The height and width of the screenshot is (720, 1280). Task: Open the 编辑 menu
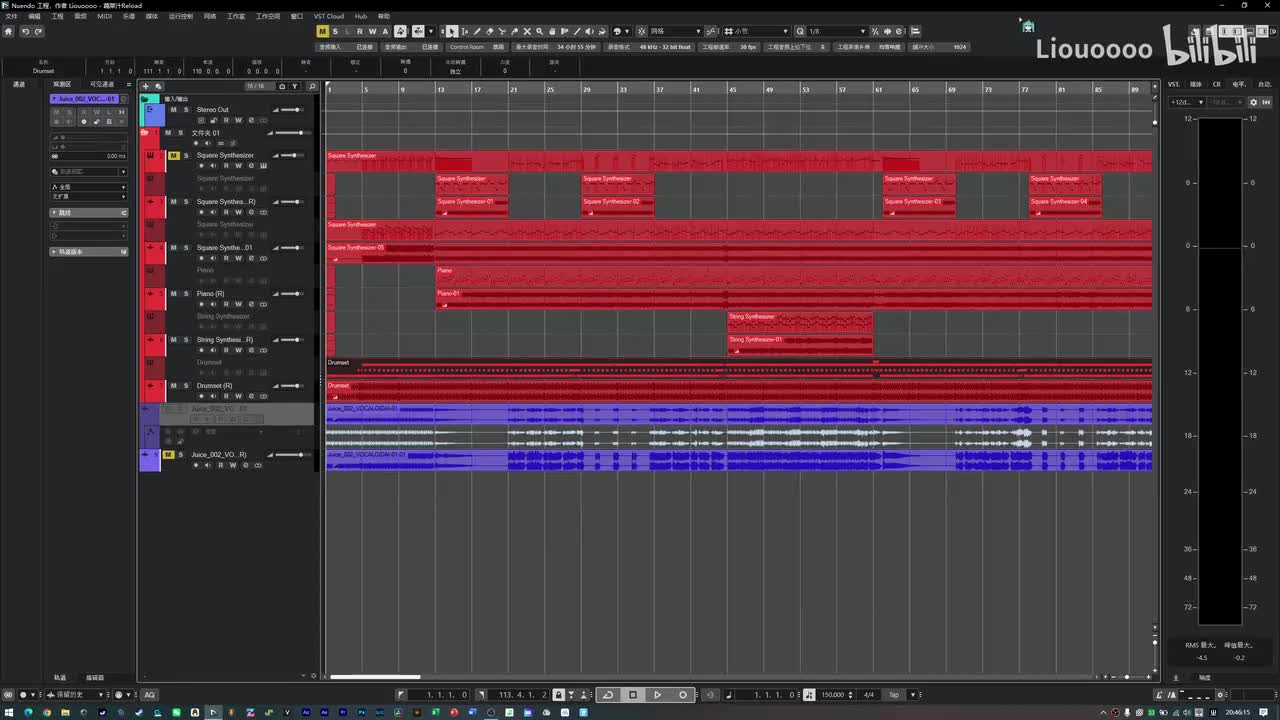[35, 17]
